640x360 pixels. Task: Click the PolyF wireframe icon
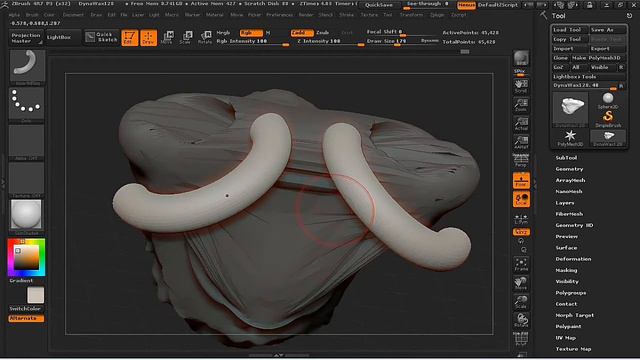click(521, 340)
